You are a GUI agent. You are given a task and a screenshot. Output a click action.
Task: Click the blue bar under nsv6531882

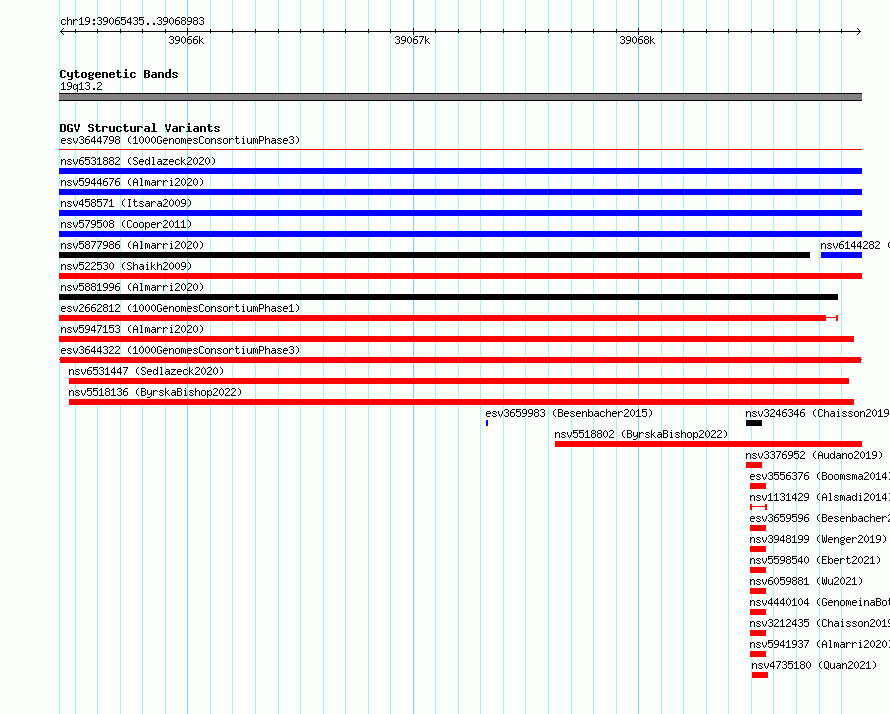460,171
